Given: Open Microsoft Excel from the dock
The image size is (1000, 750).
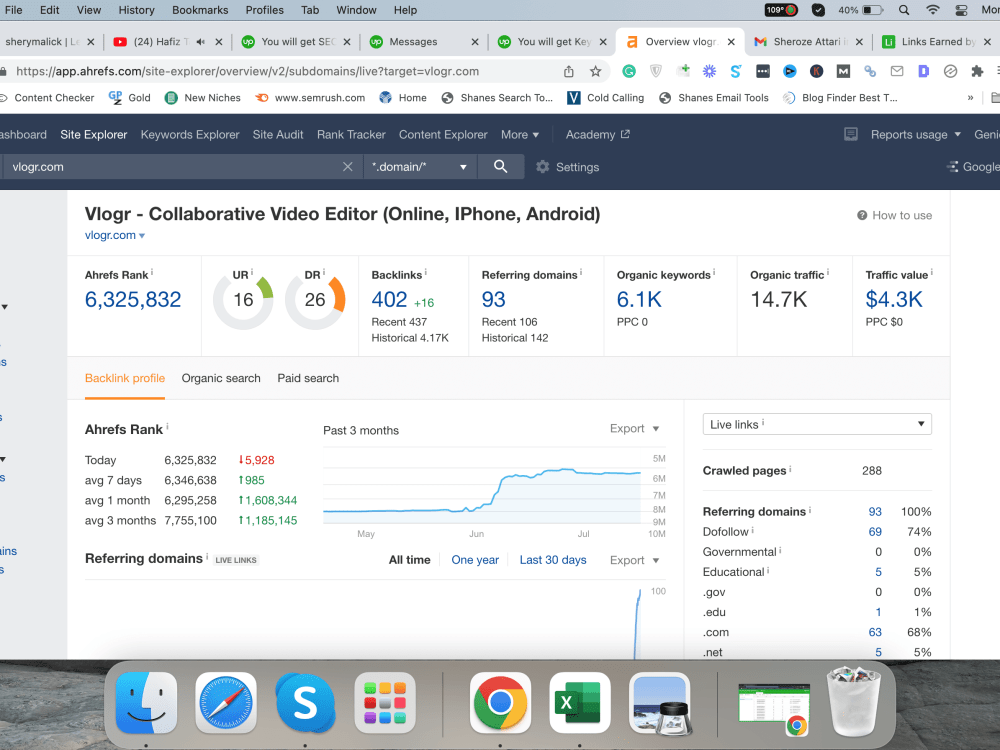Looking at the screenshot, I should (x=580, y=703).
